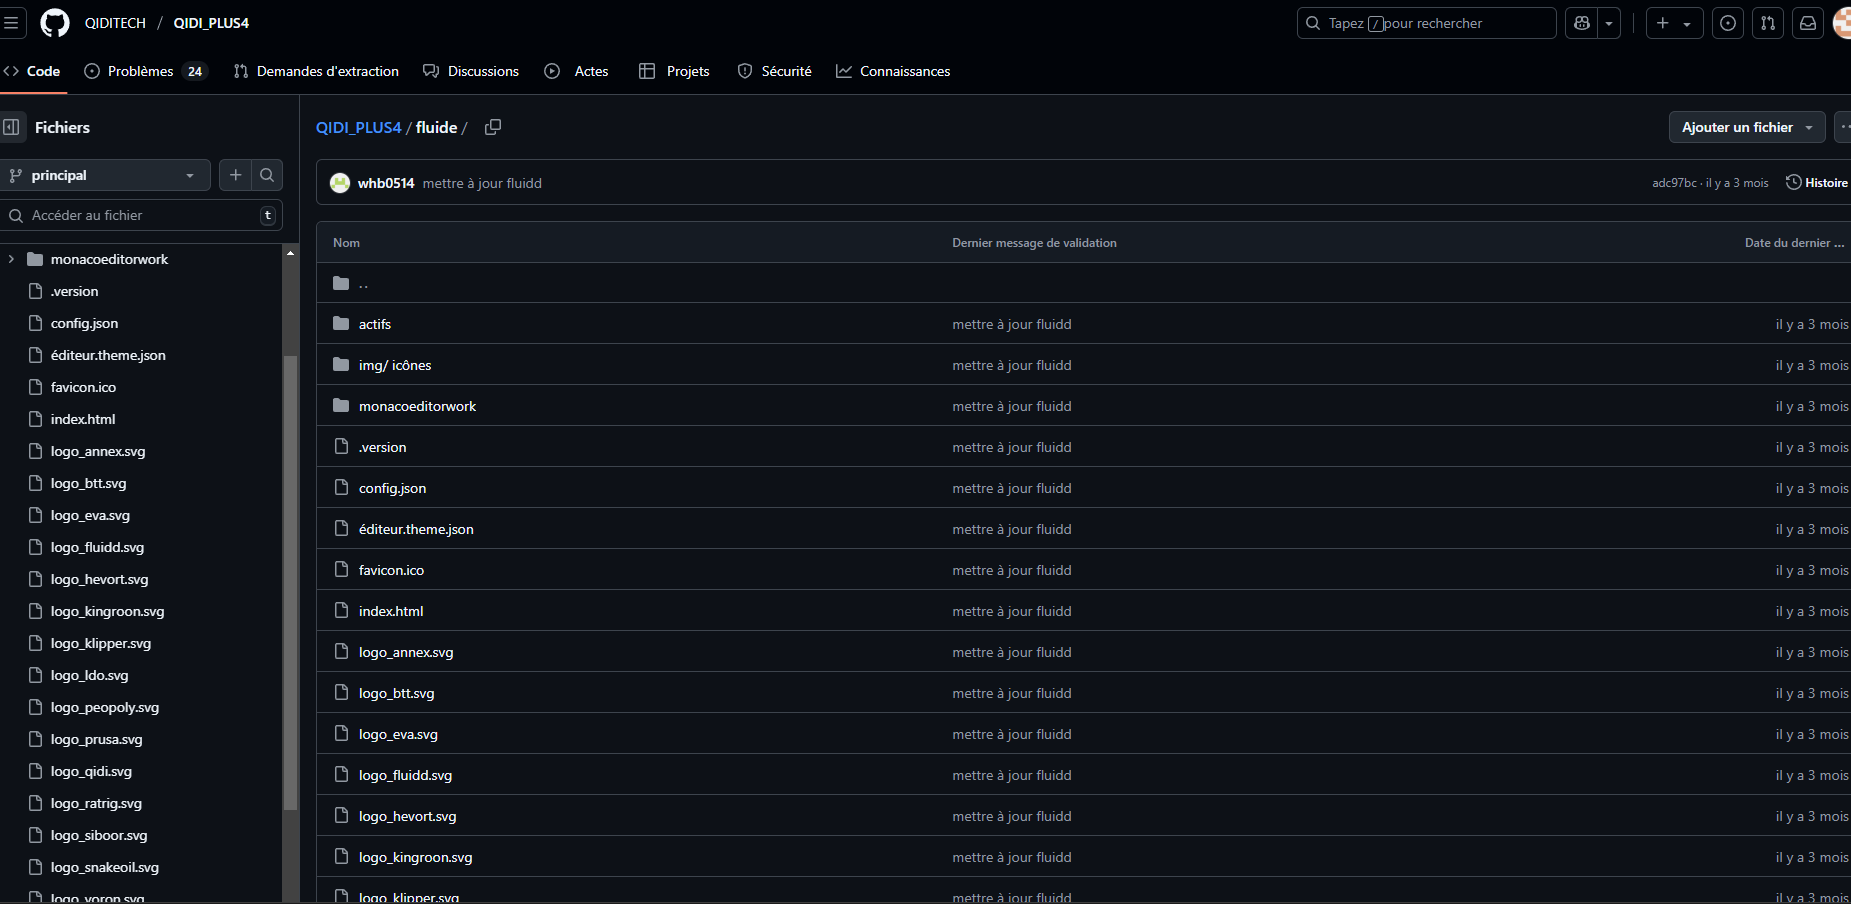Switch to the Problèmes tab

[146, 71]
